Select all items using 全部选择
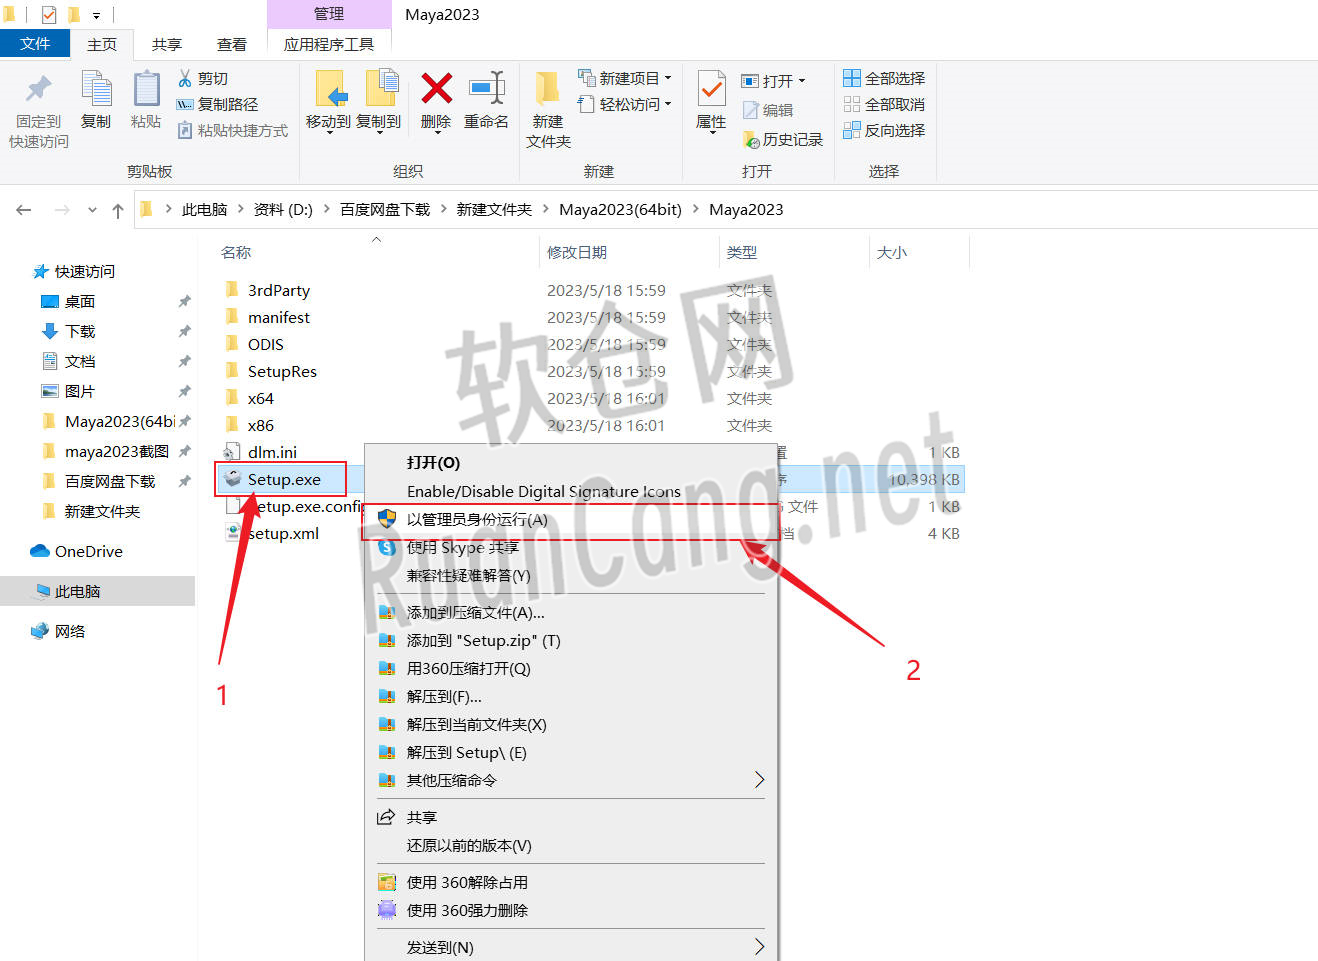The width and height of the screenshot is (1318, 961). point(884,77)
